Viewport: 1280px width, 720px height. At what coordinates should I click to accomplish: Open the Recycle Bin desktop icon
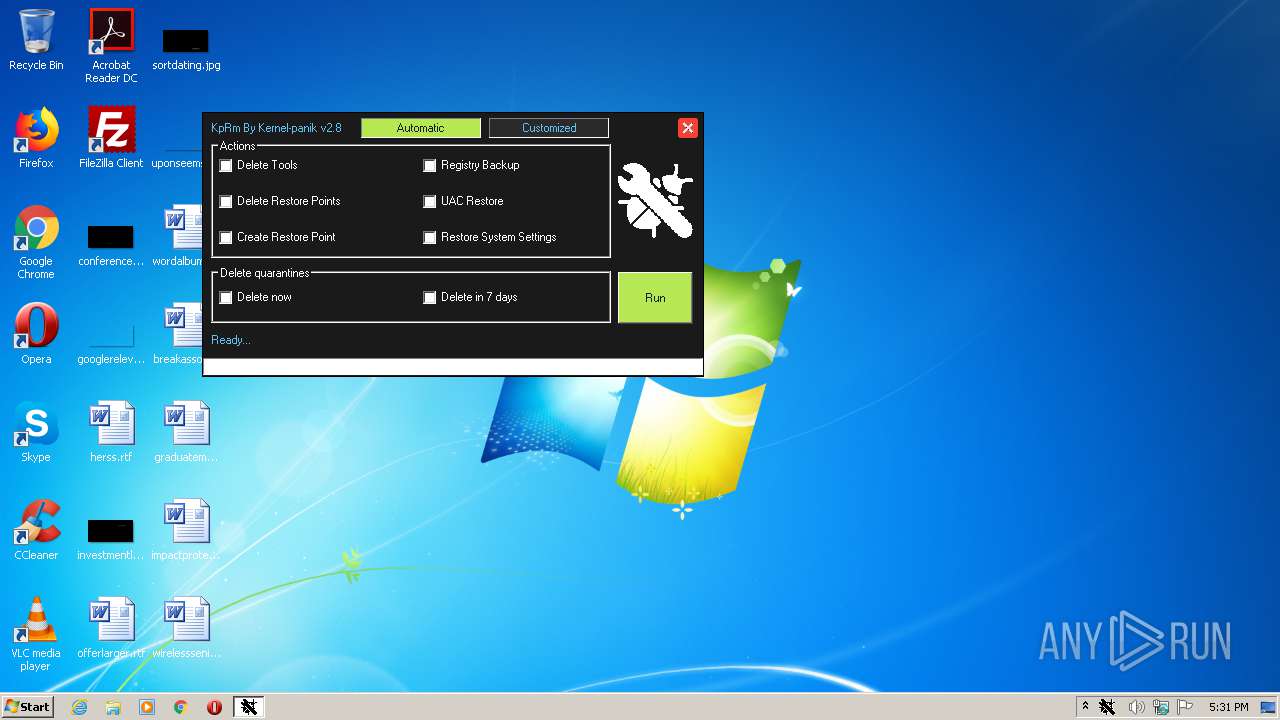(x=36, y=40)
